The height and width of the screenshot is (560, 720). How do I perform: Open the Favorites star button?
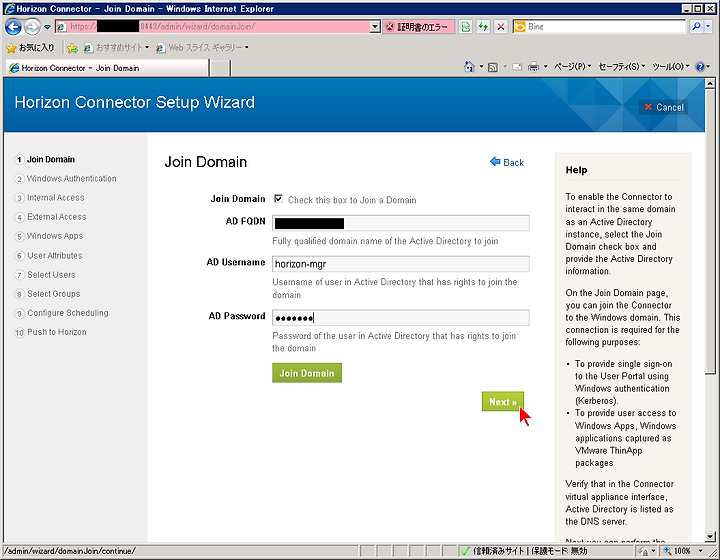click(x=30, y=47)
